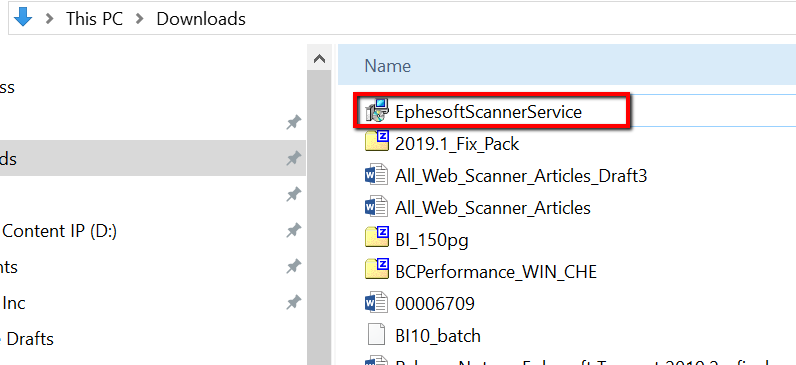Click Downloads in the address path

point(201,19)
